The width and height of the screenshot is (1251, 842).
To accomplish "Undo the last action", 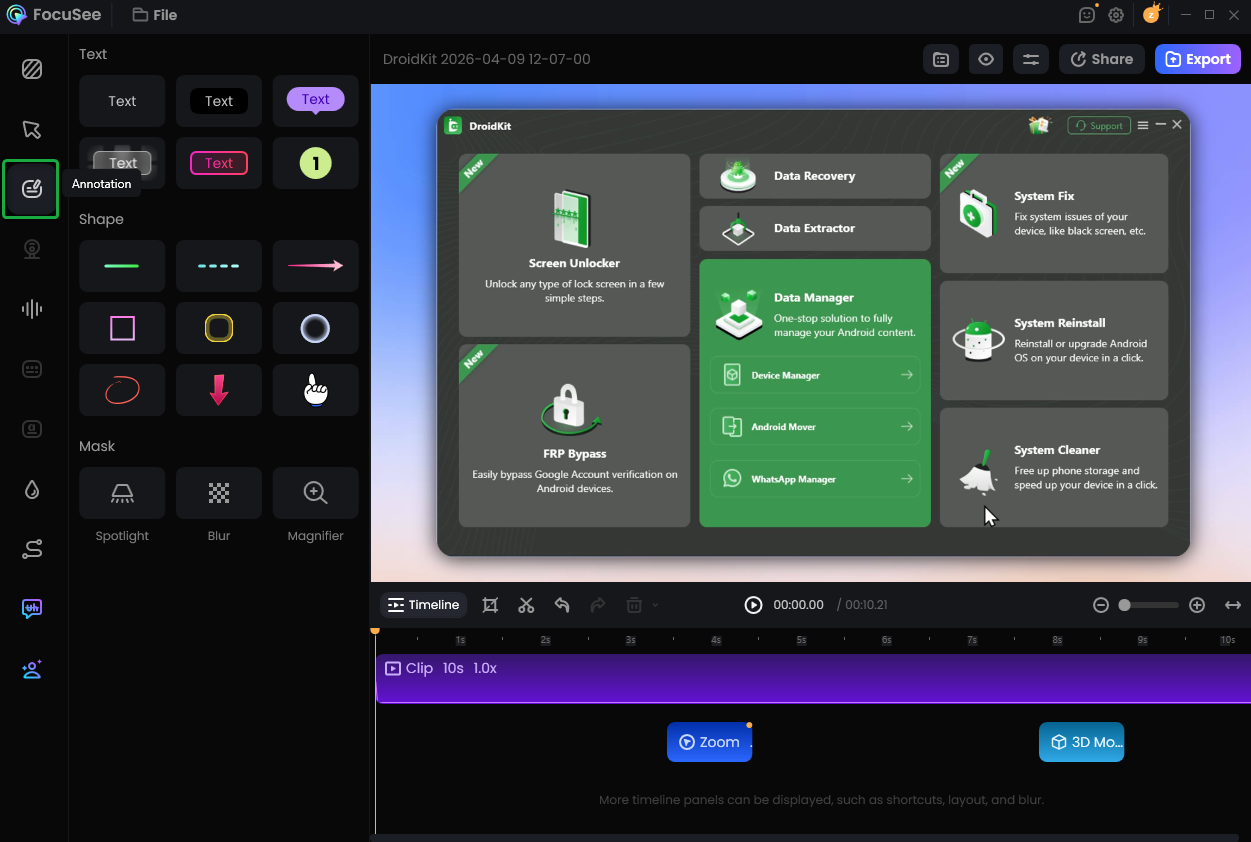I will pos(562,605).
